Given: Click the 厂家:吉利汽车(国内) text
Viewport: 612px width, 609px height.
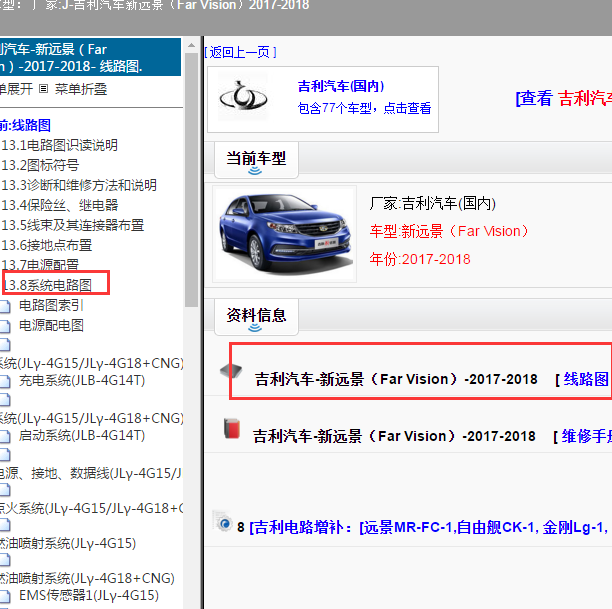Looking at the screenshot, I should tap(432, 203).
